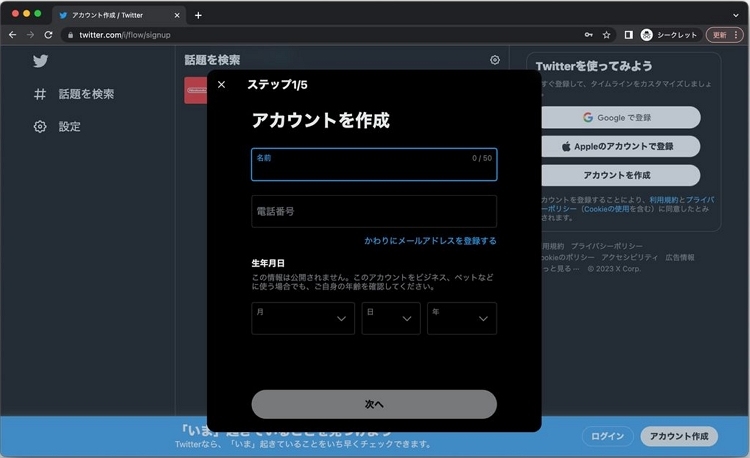Click the 更新 update button in Chrome
The width and height of the screenshot is (750, 458).
click(724, 35)
